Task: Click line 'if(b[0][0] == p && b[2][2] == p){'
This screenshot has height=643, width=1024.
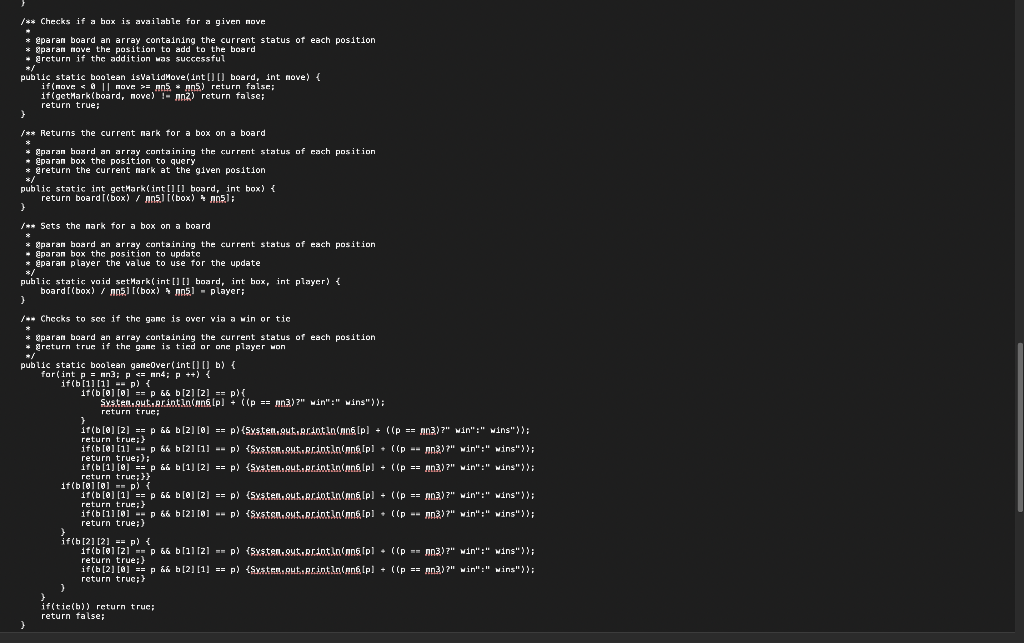Action: click(163, 393)
